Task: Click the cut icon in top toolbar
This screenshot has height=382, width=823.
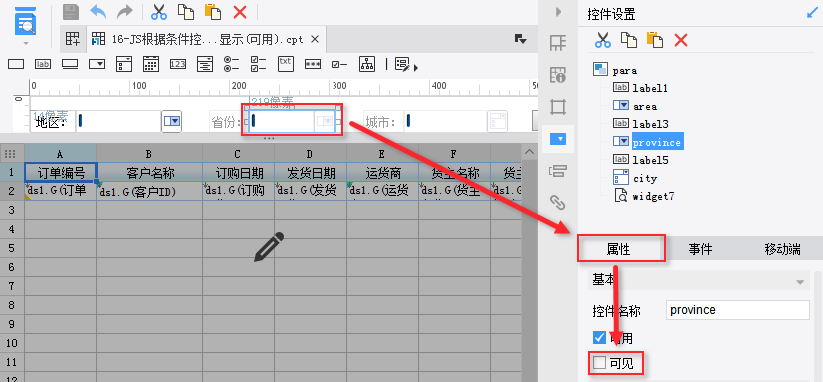Action: [x=159, y=12]
